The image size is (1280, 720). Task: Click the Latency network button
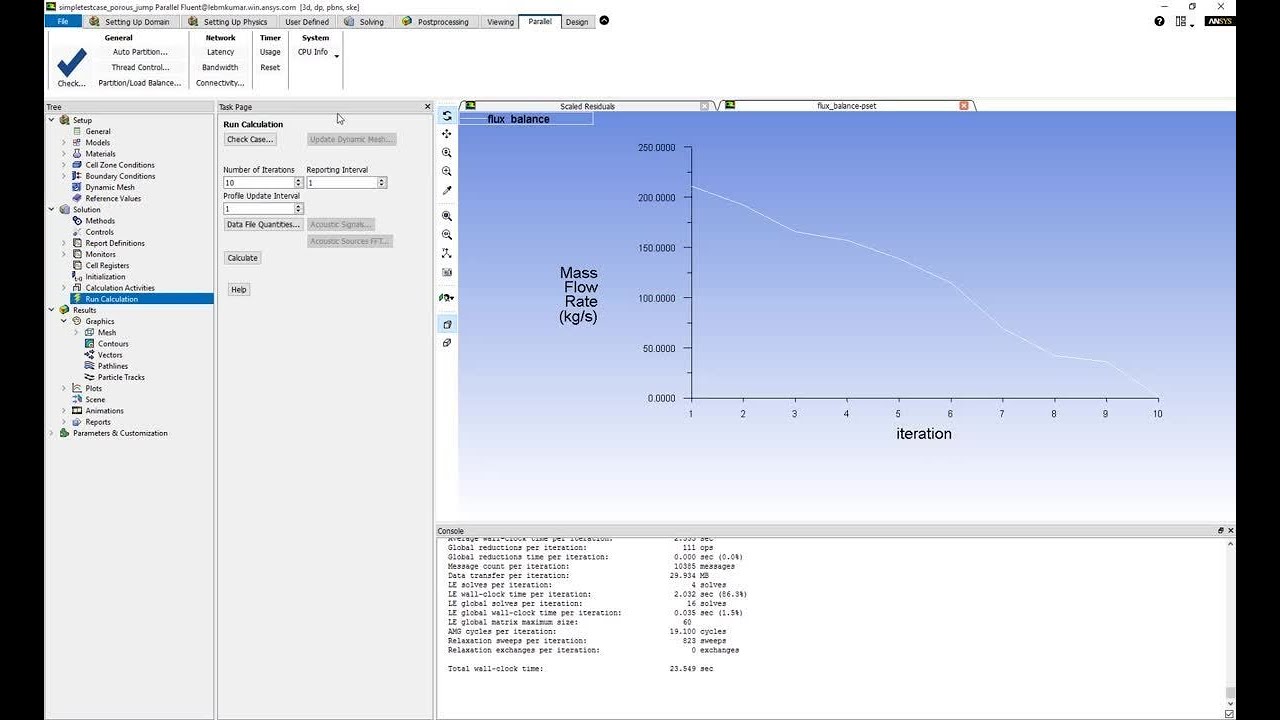pyautogui.click(x=220, y=52)
